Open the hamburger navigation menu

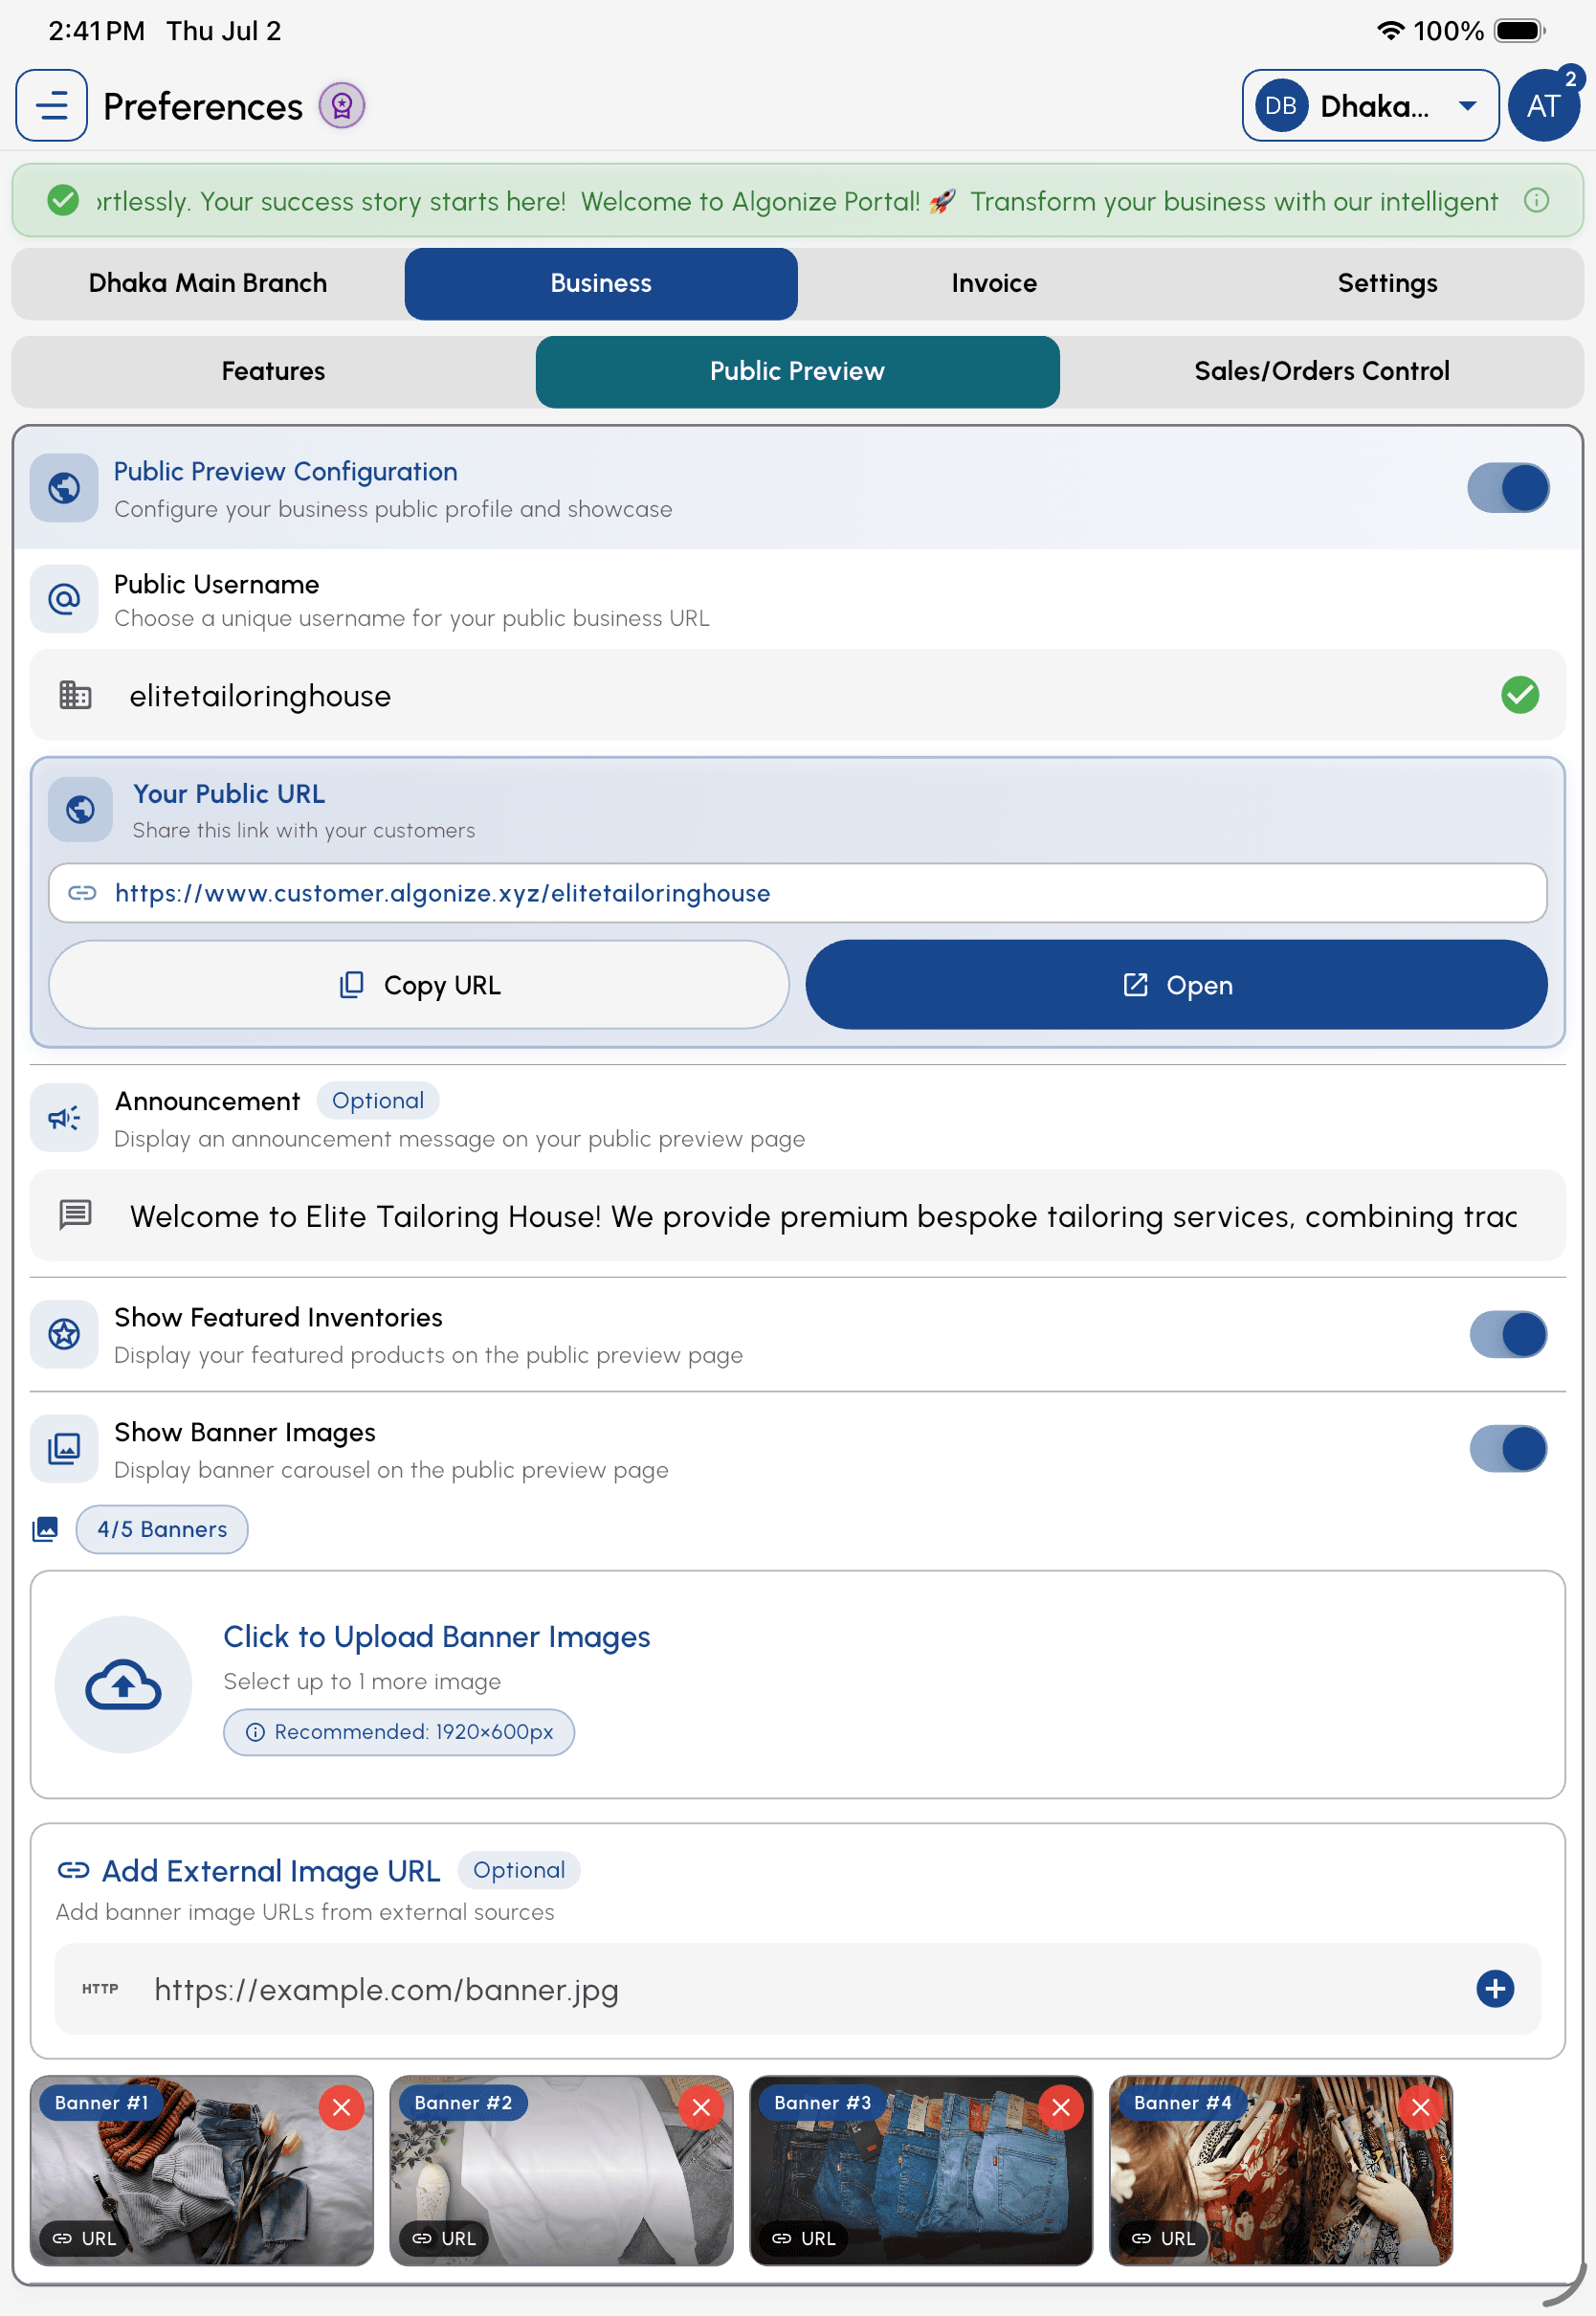tap(52, 105)
